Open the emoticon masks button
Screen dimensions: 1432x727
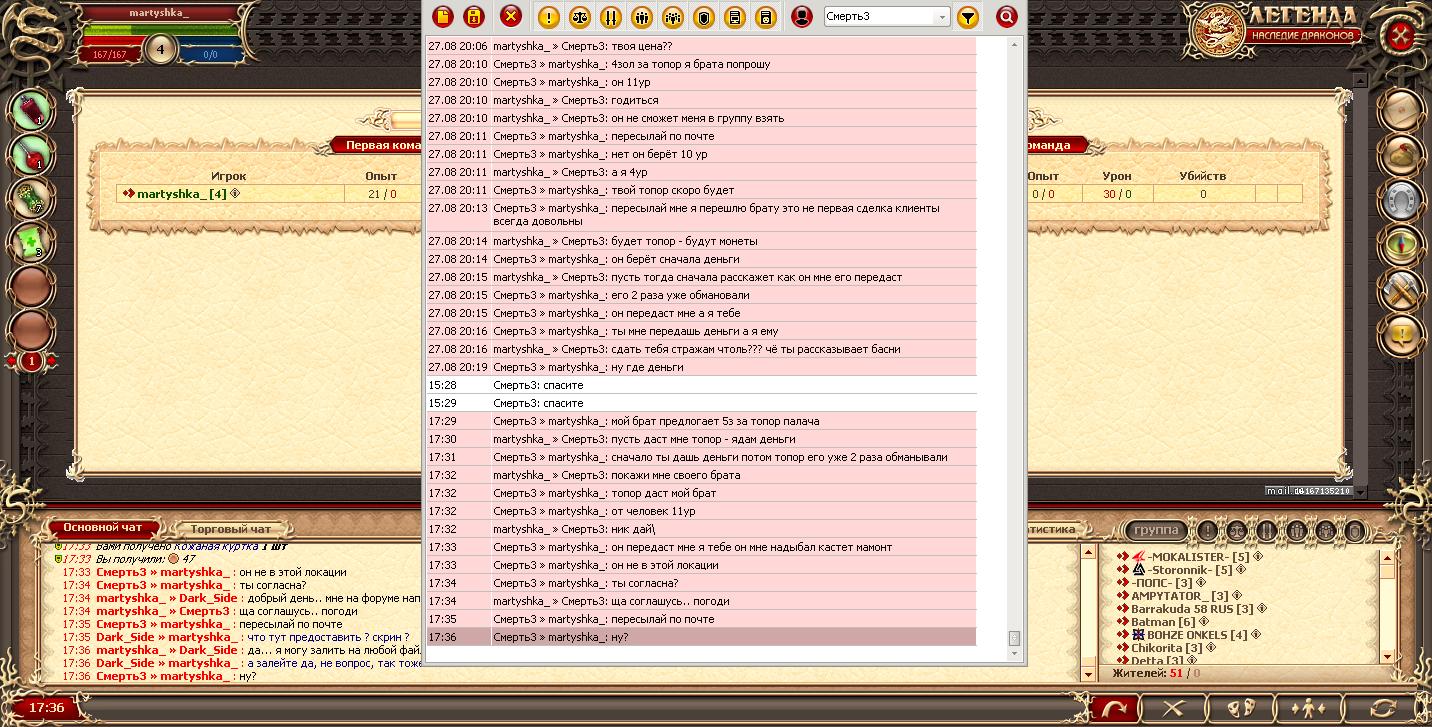point(1241,708)
